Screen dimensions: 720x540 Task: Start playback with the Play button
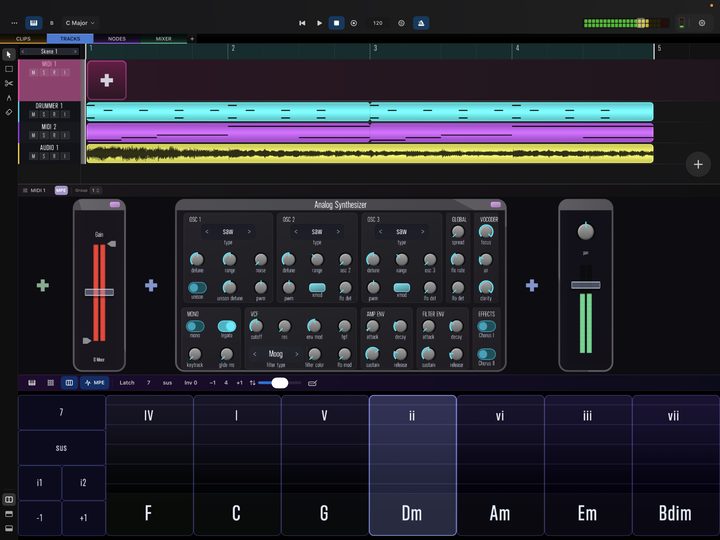click(319, 23)
